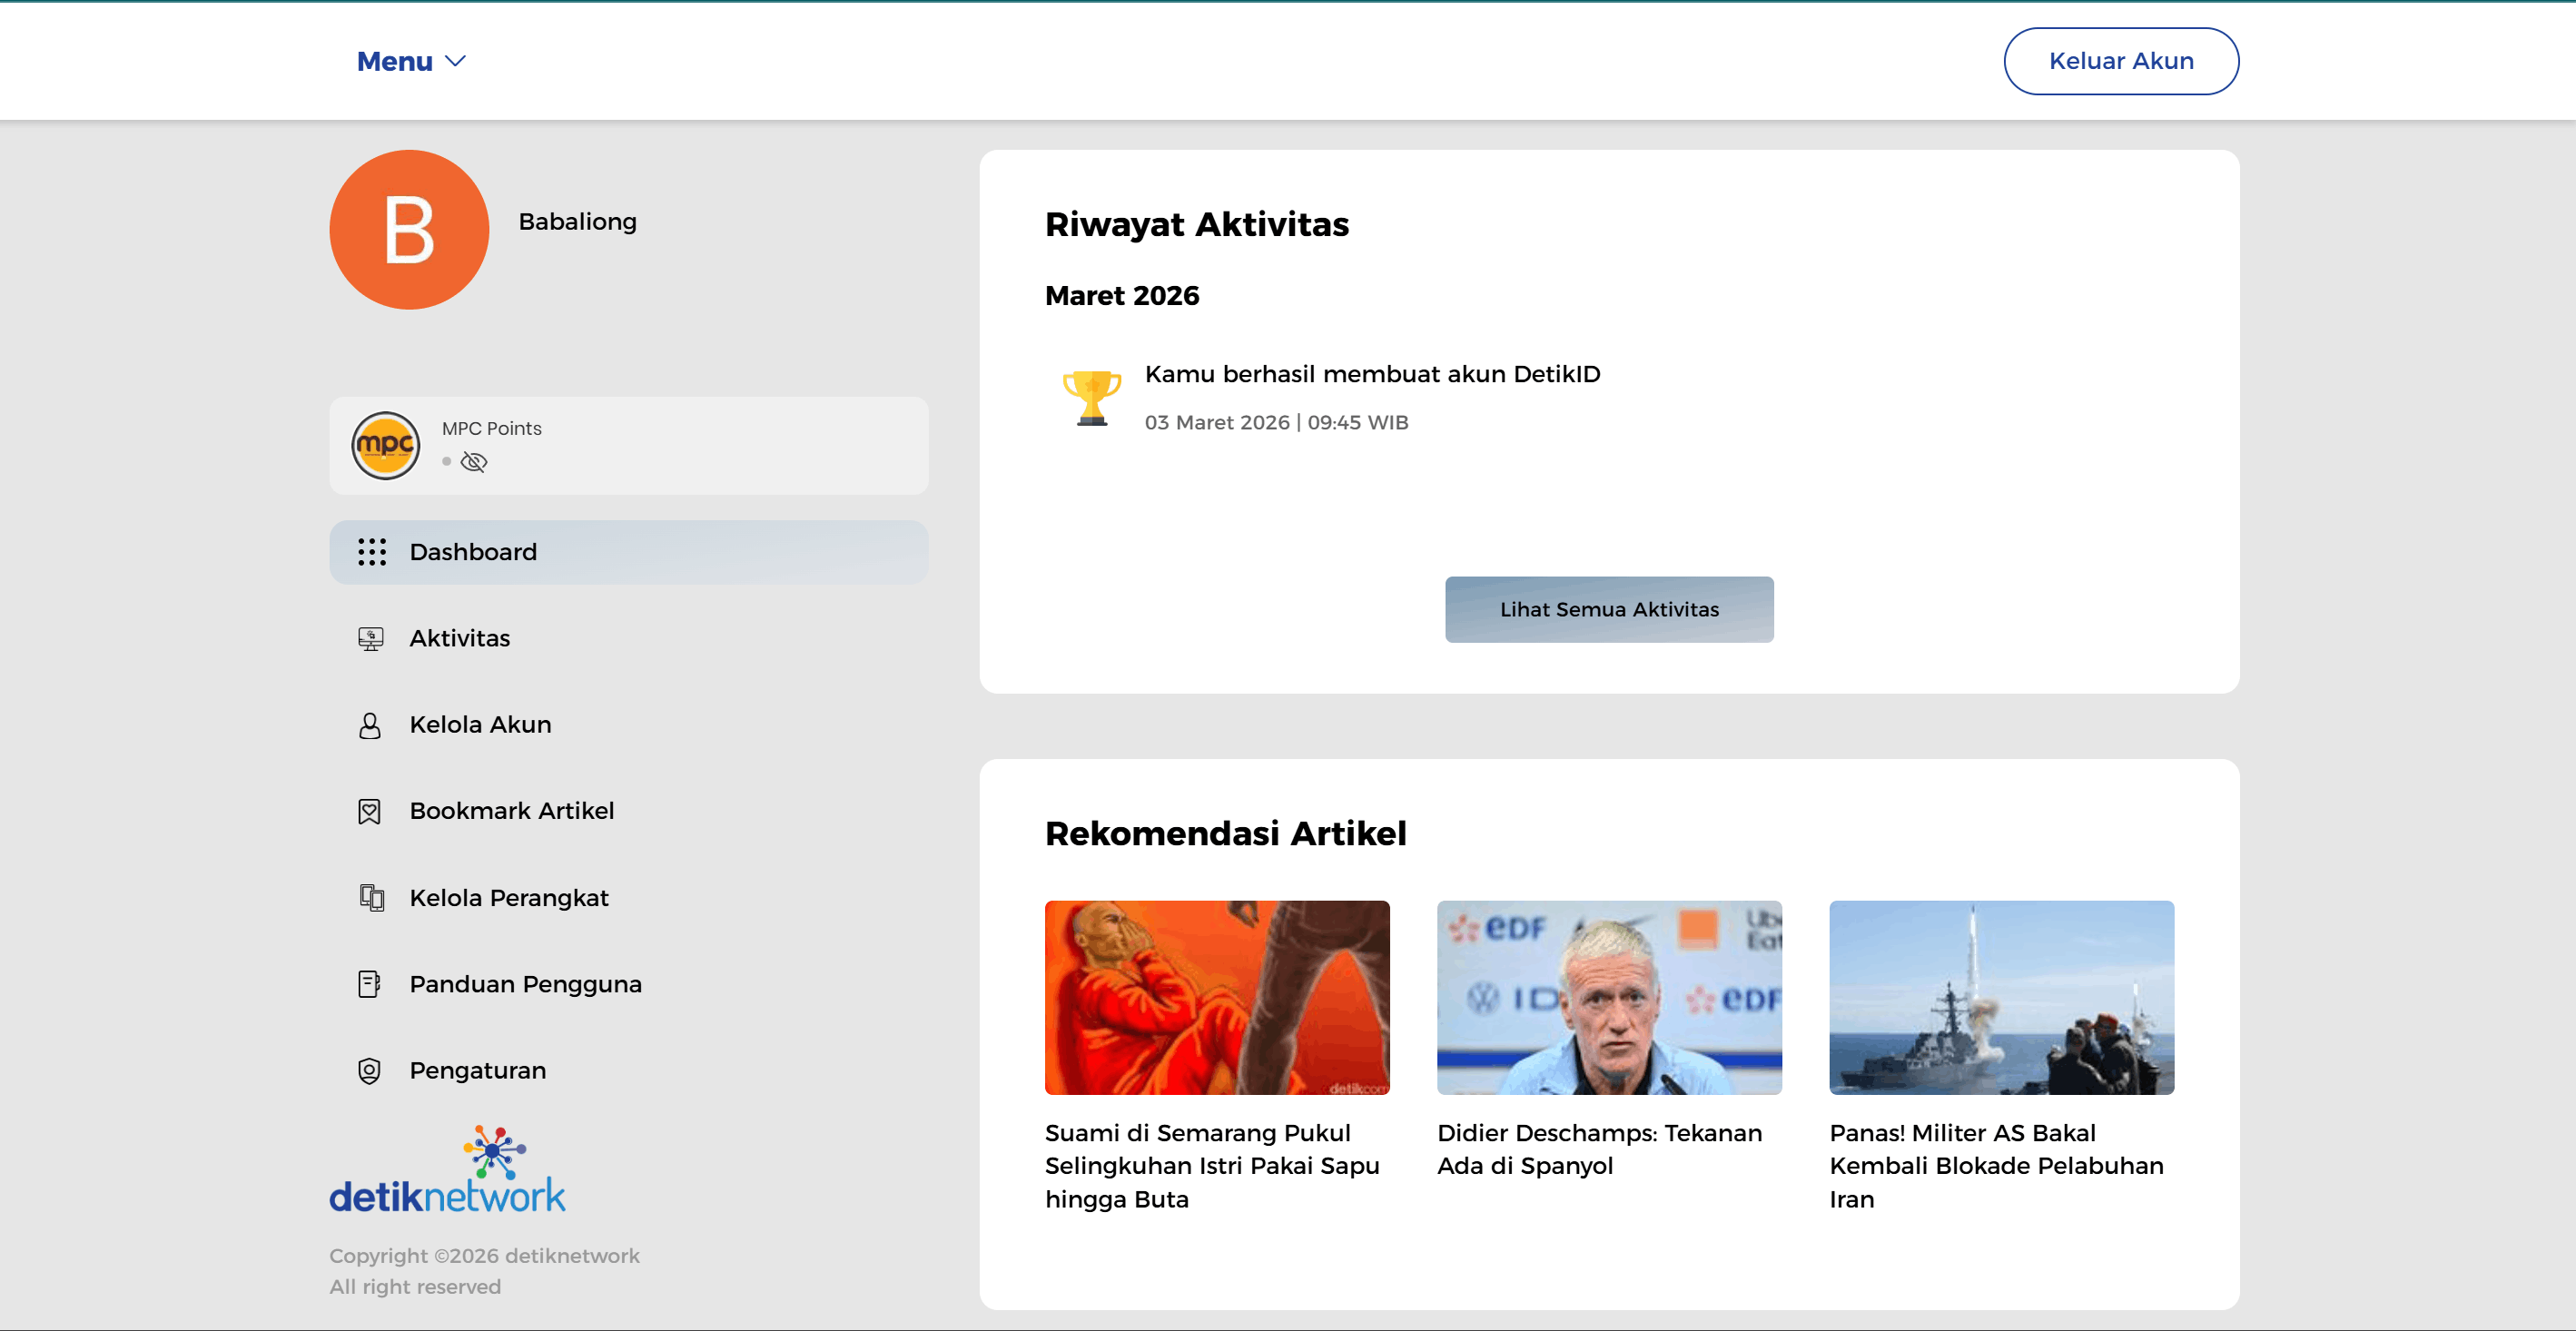The width and height of the screenshot is (2576, 1331).
Task: Click the Dashboard grid icon
Action: [x=371, y=552]
